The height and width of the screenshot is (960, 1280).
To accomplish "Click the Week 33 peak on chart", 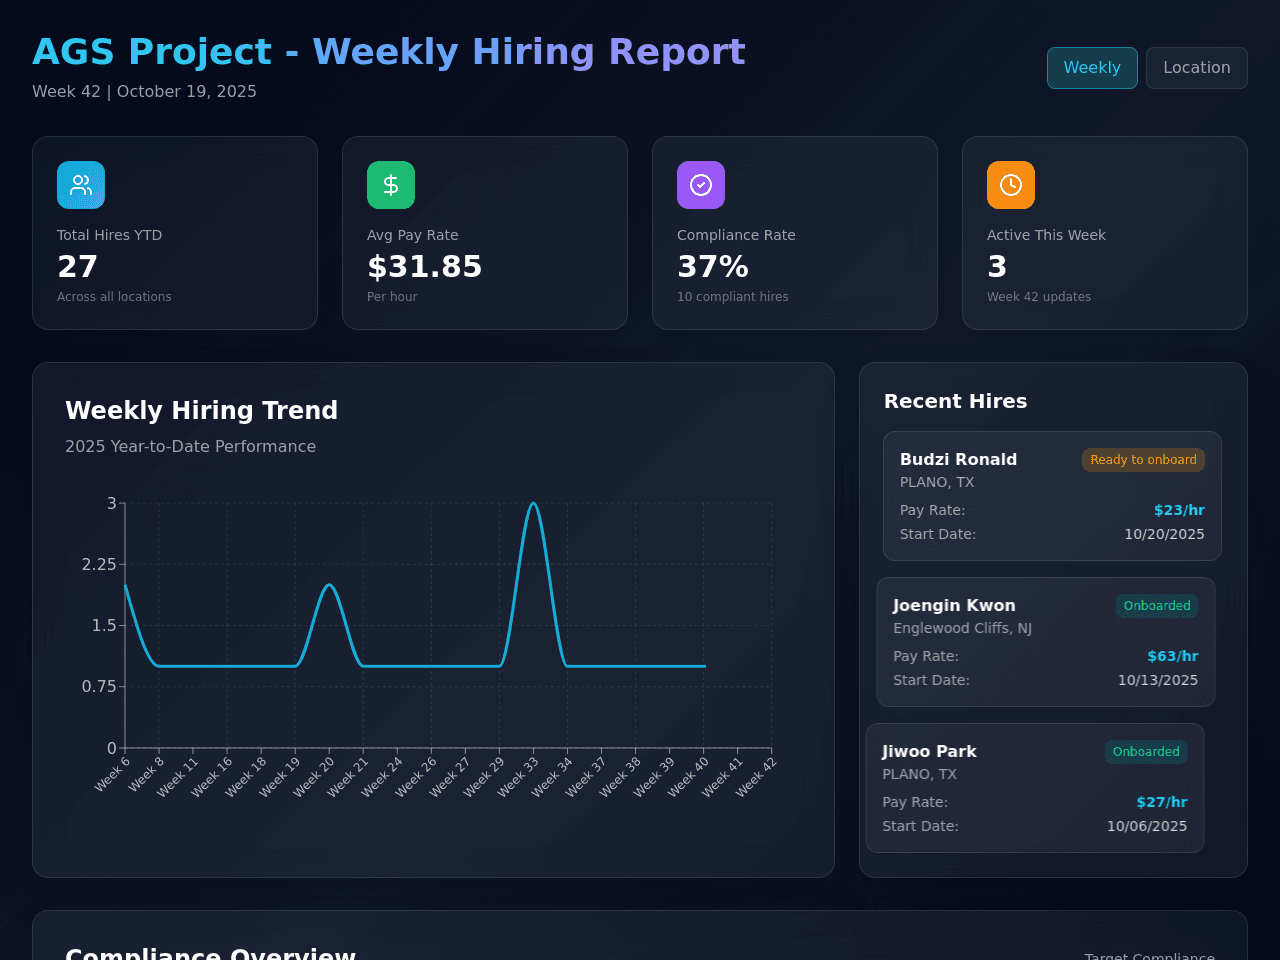I will click(x=533, y=503).
